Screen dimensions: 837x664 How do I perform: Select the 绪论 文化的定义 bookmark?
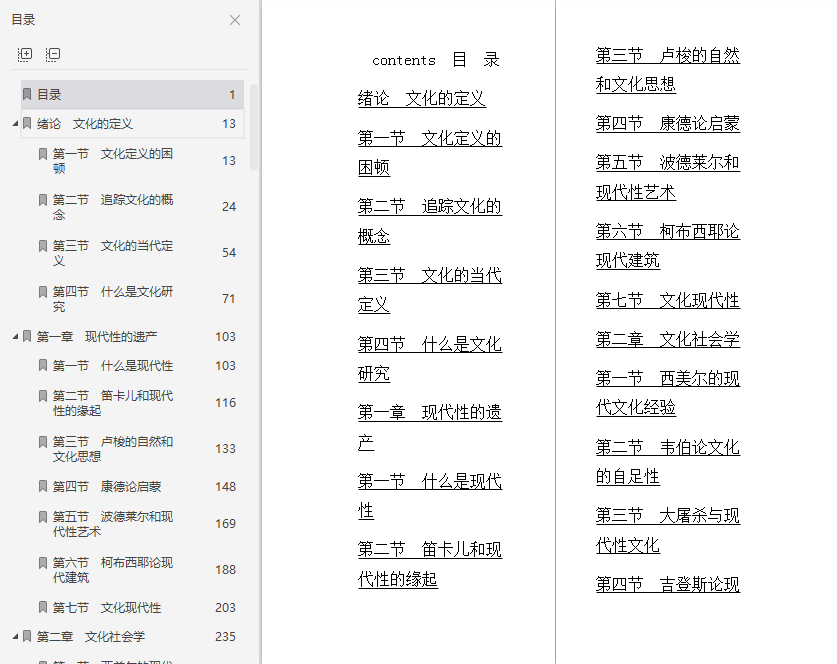tap(132, 124)
